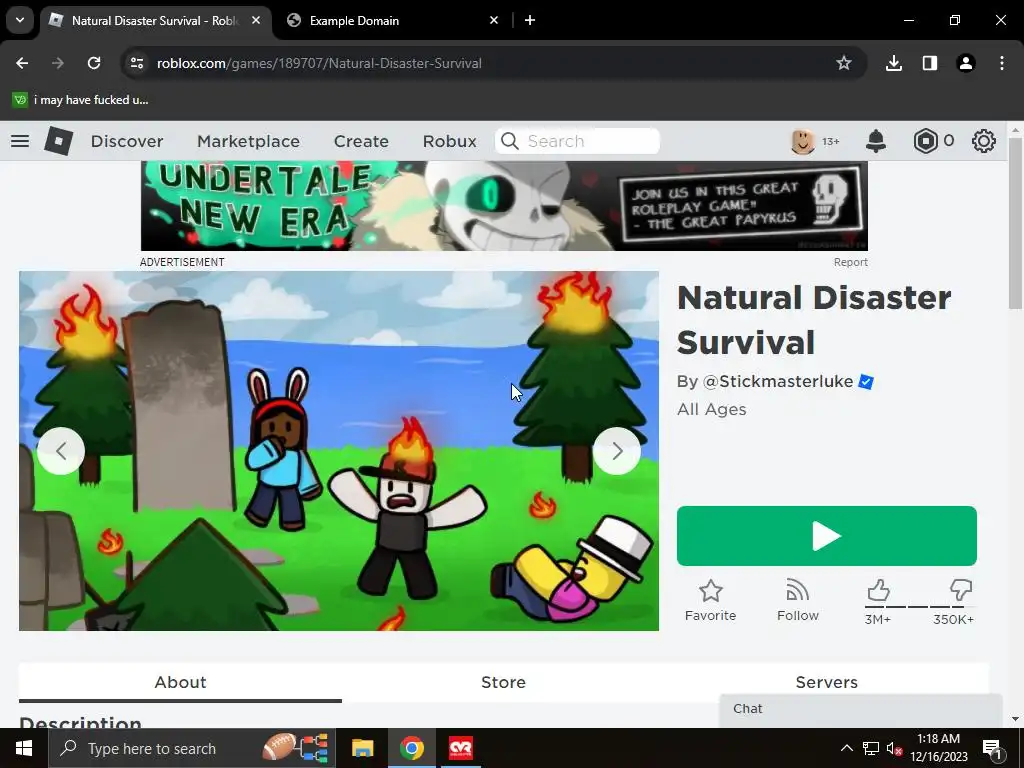Reload the current page
The width and height of the screenshot is (1024, 768).
(x=94, y=63)
